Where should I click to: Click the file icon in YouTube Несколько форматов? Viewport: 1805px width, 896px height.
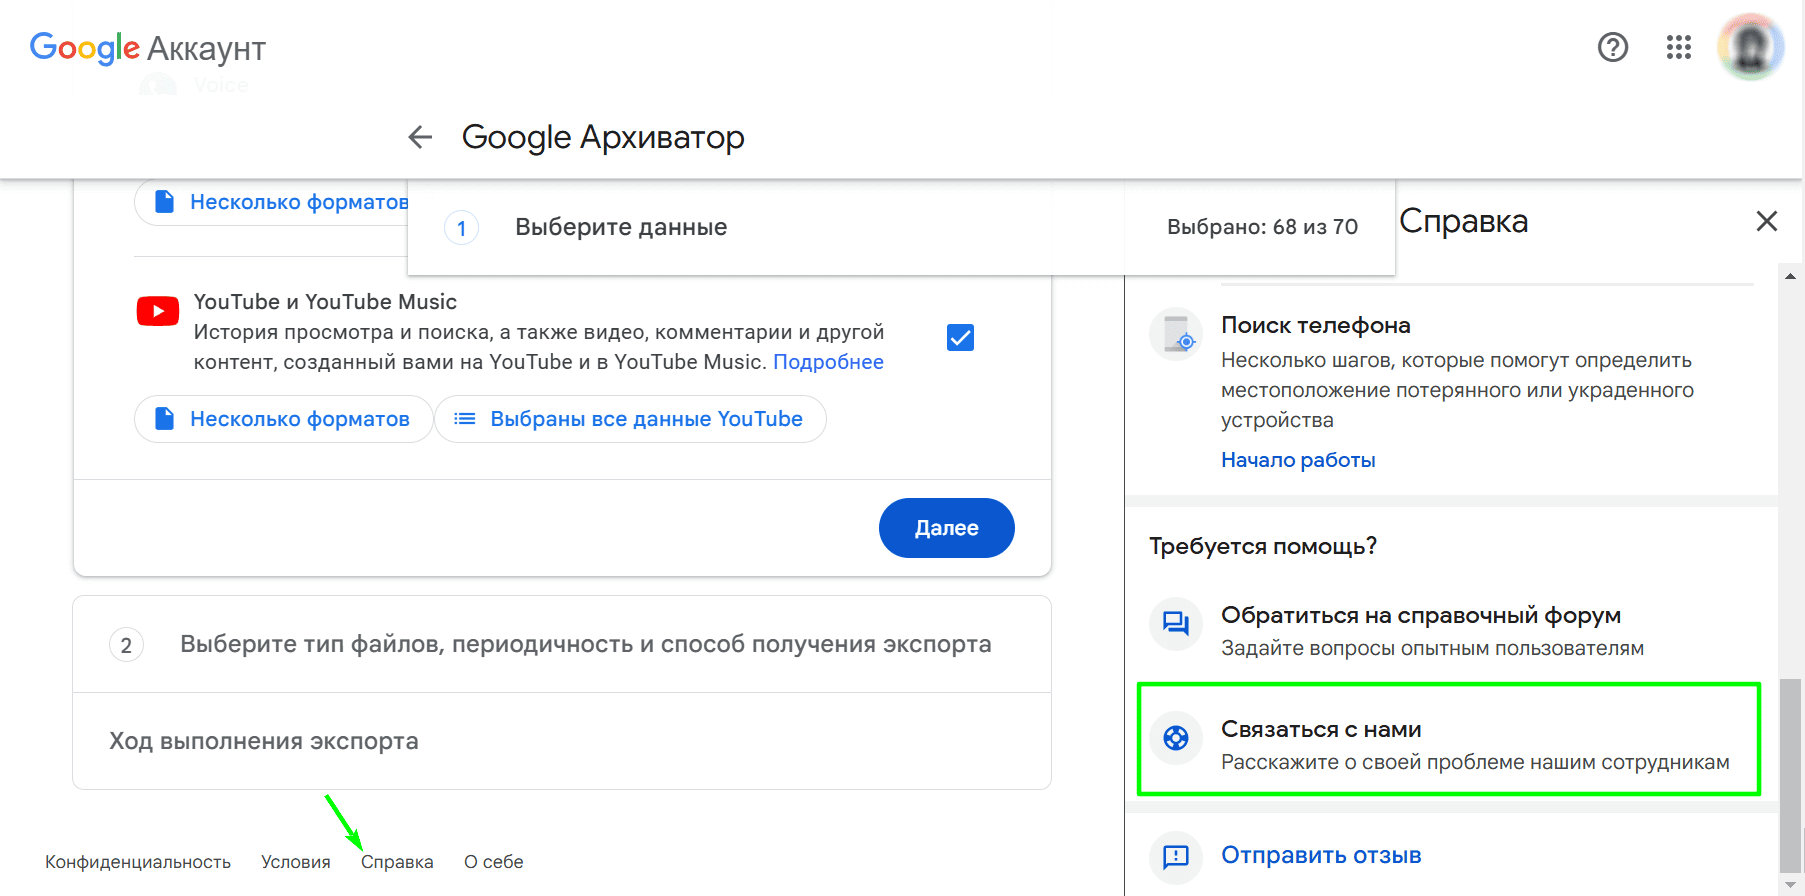pos(164,419)
